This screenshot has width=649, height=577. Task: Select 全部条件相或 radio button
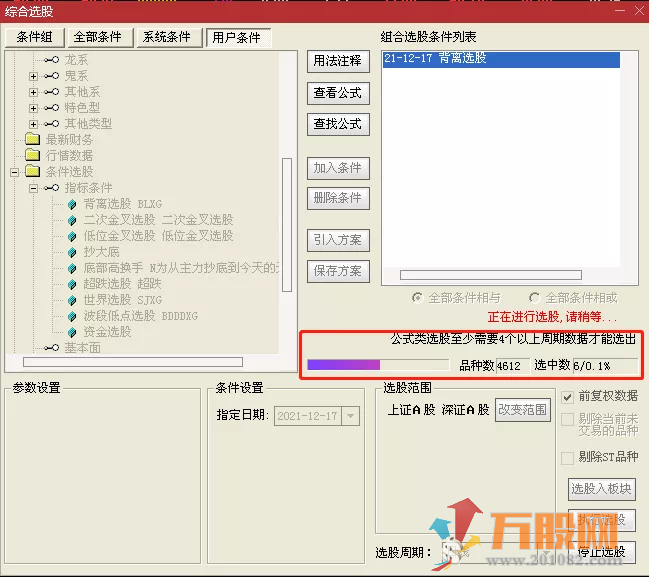coord(535,298)
